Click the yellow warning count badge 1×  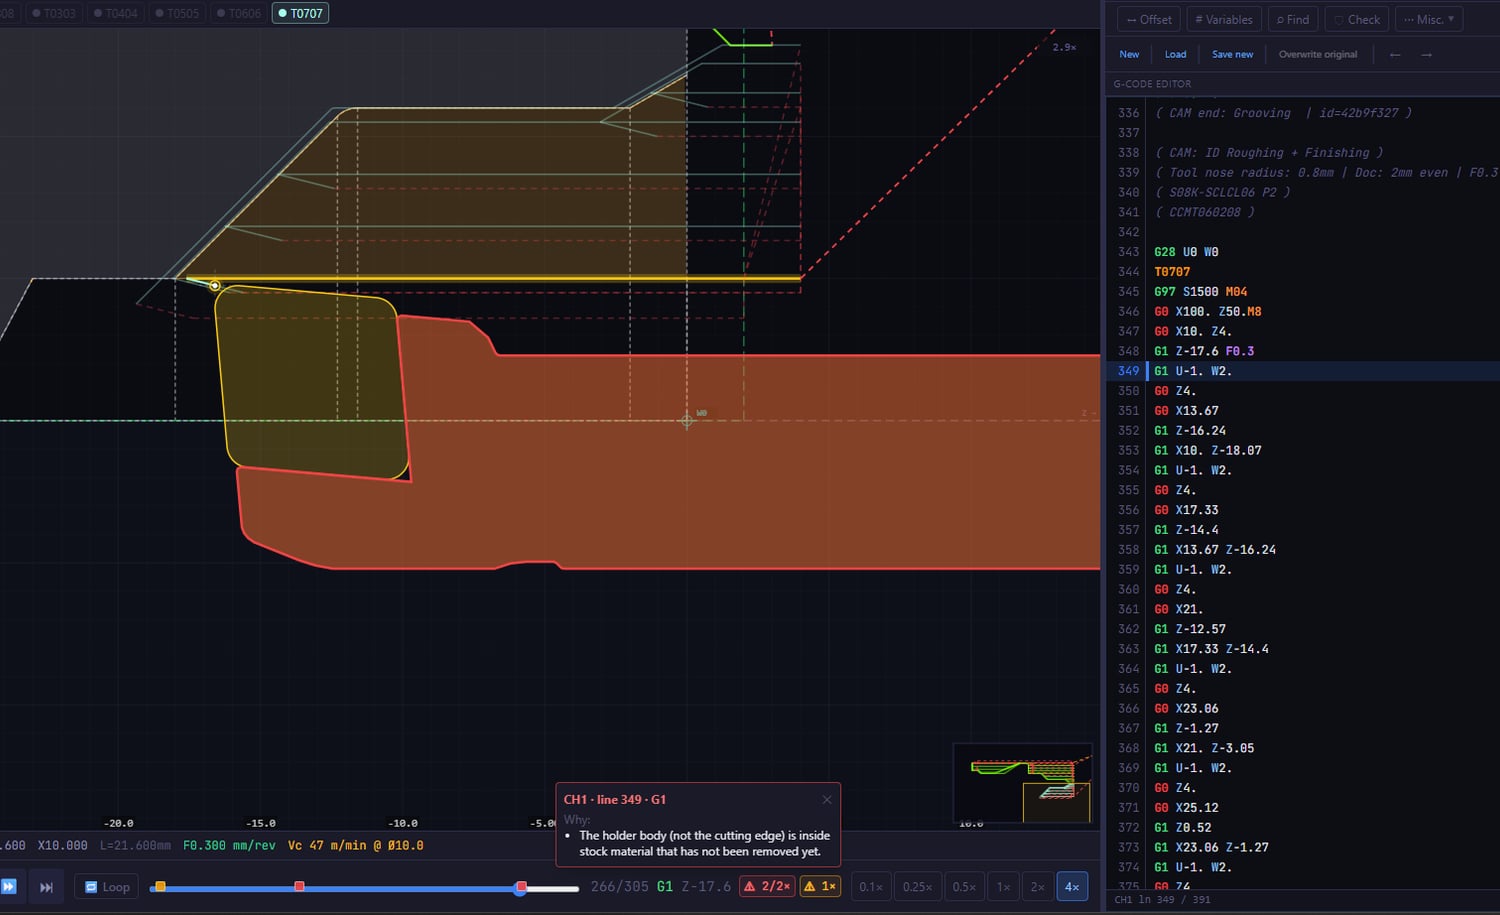(x=820, y=886)
